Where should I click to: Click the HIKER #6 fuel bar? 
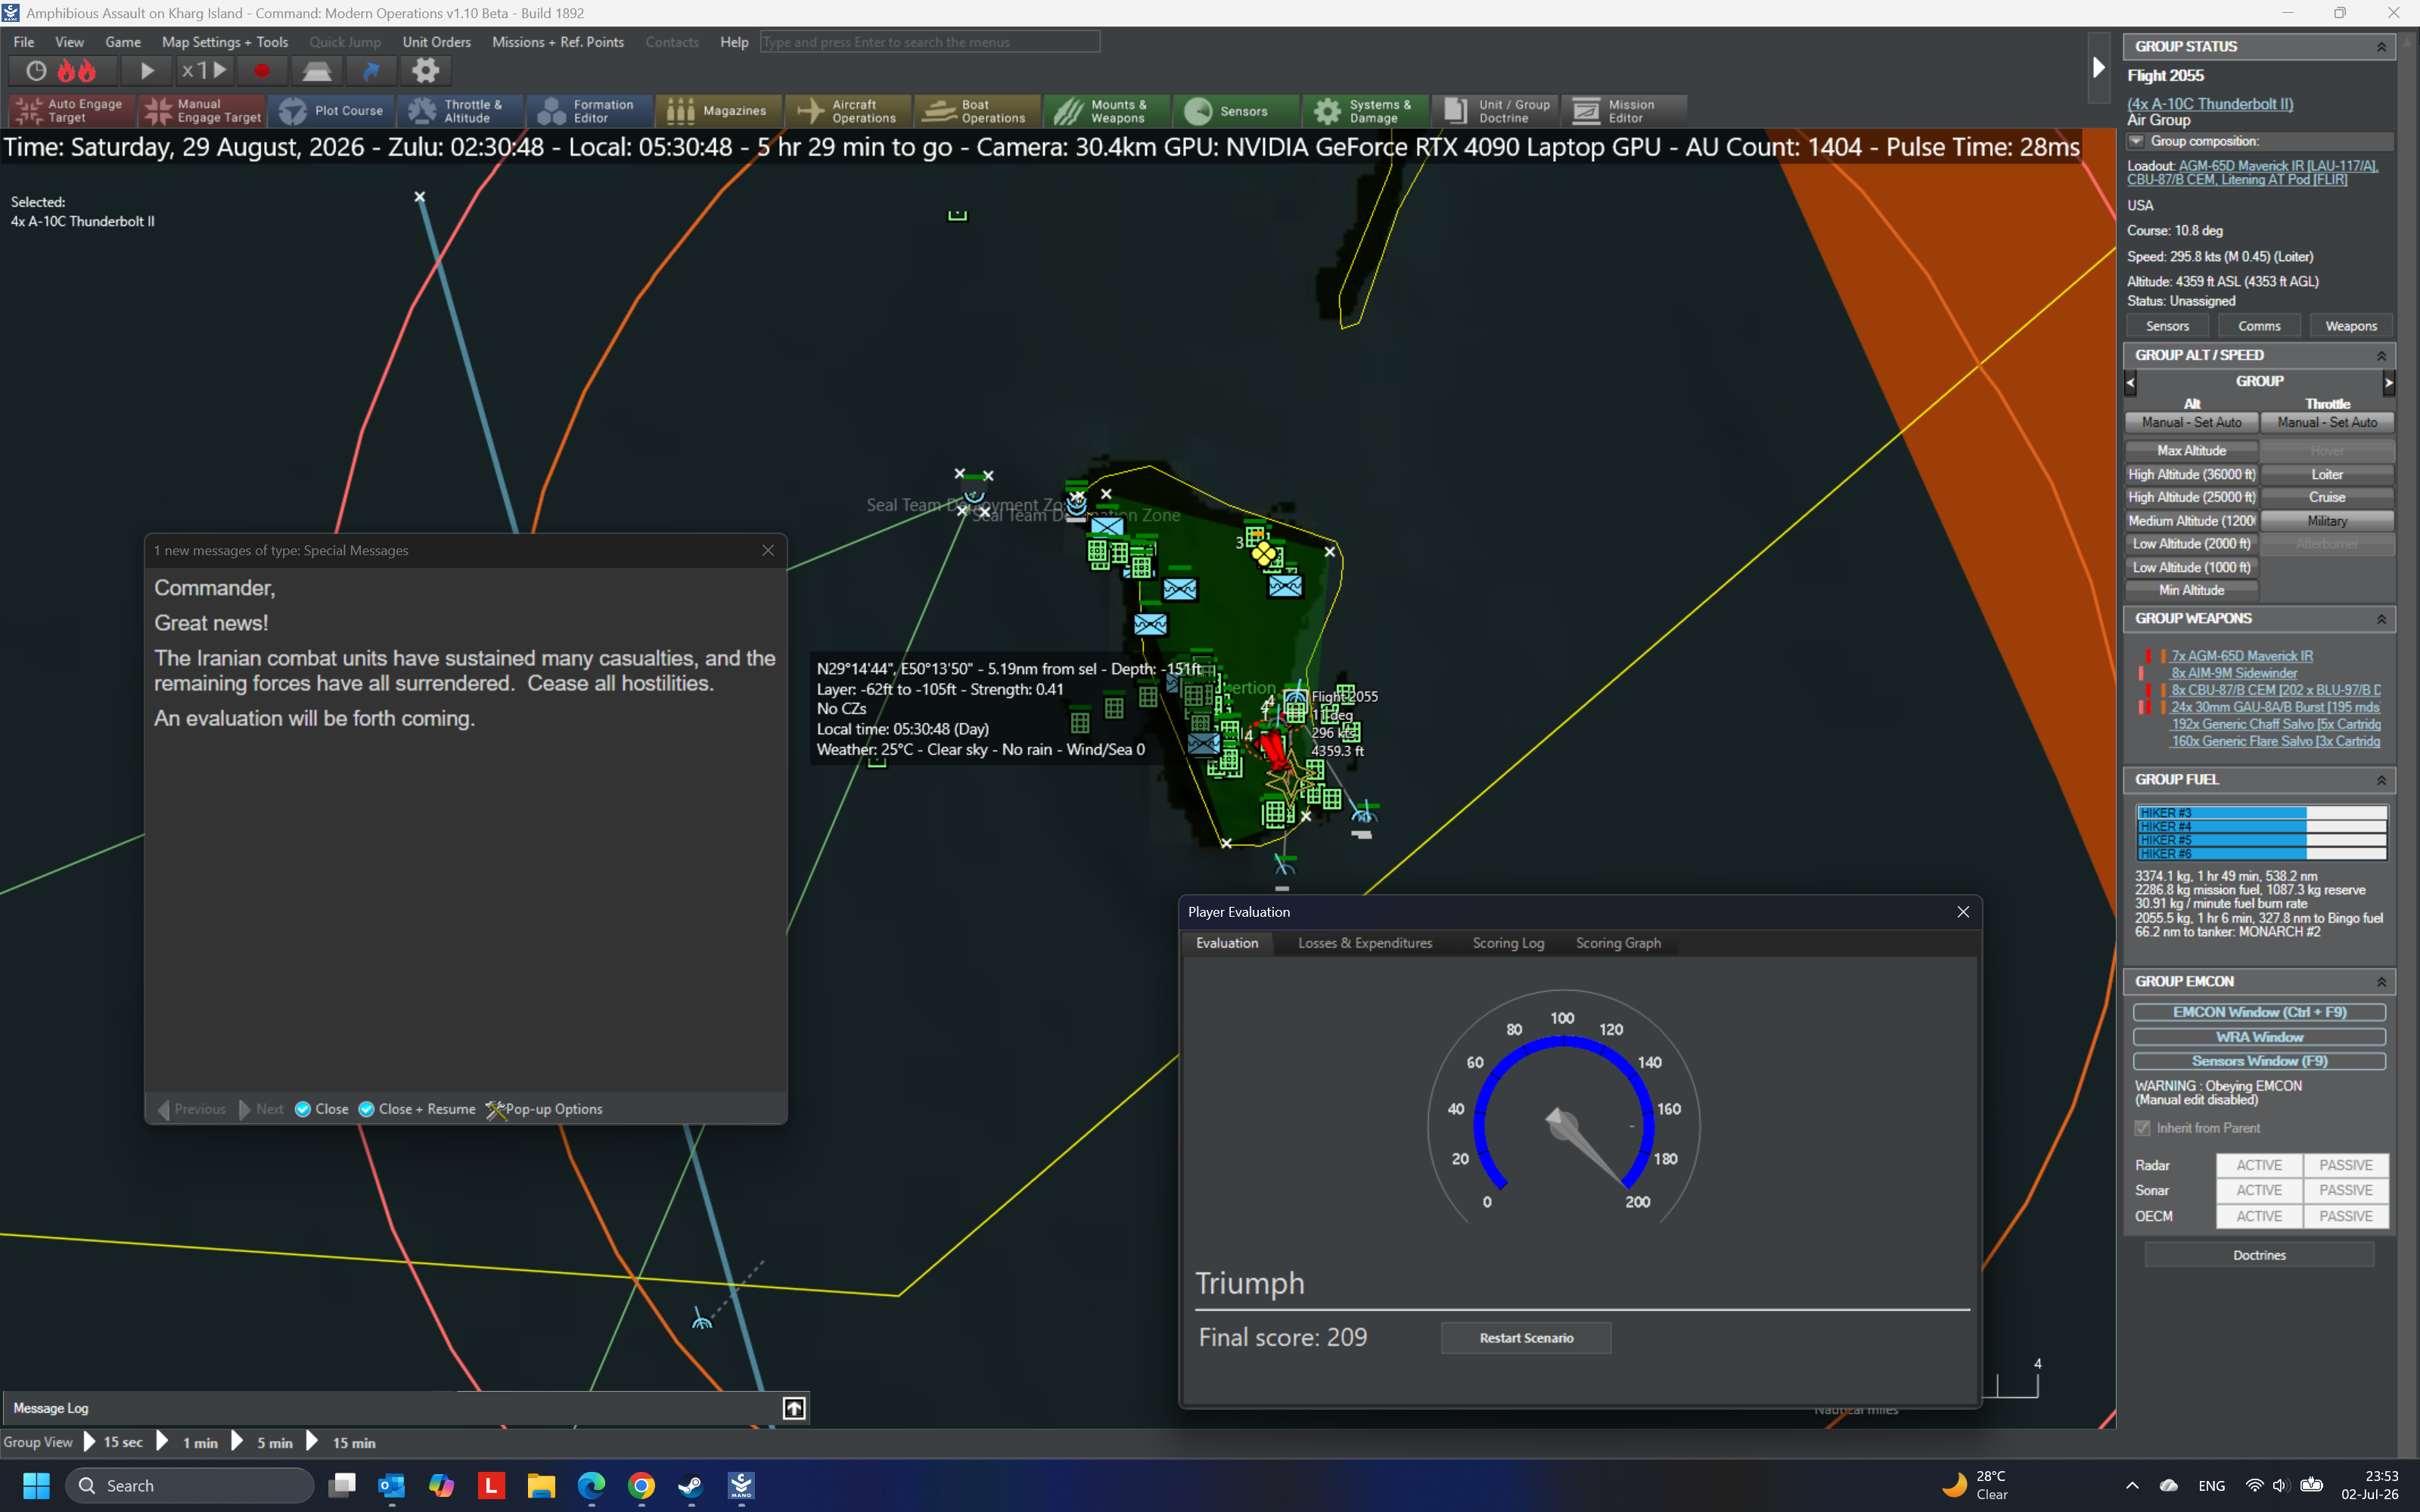[x=2261, y=854]
